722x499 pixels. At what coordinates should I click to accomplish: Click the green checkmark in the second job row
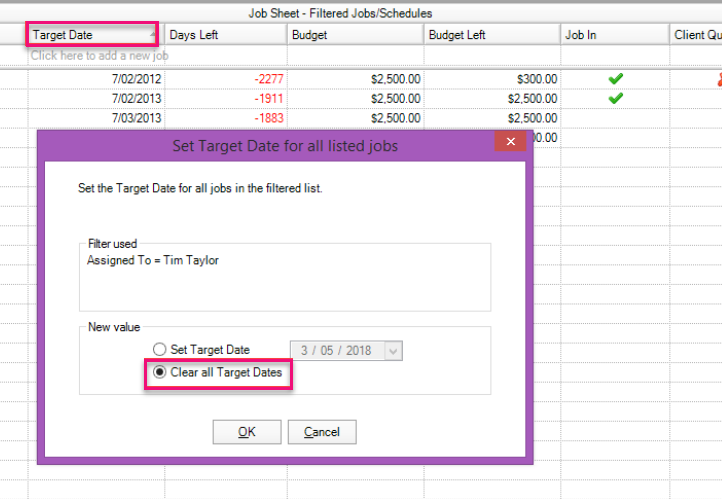(615, 98)
